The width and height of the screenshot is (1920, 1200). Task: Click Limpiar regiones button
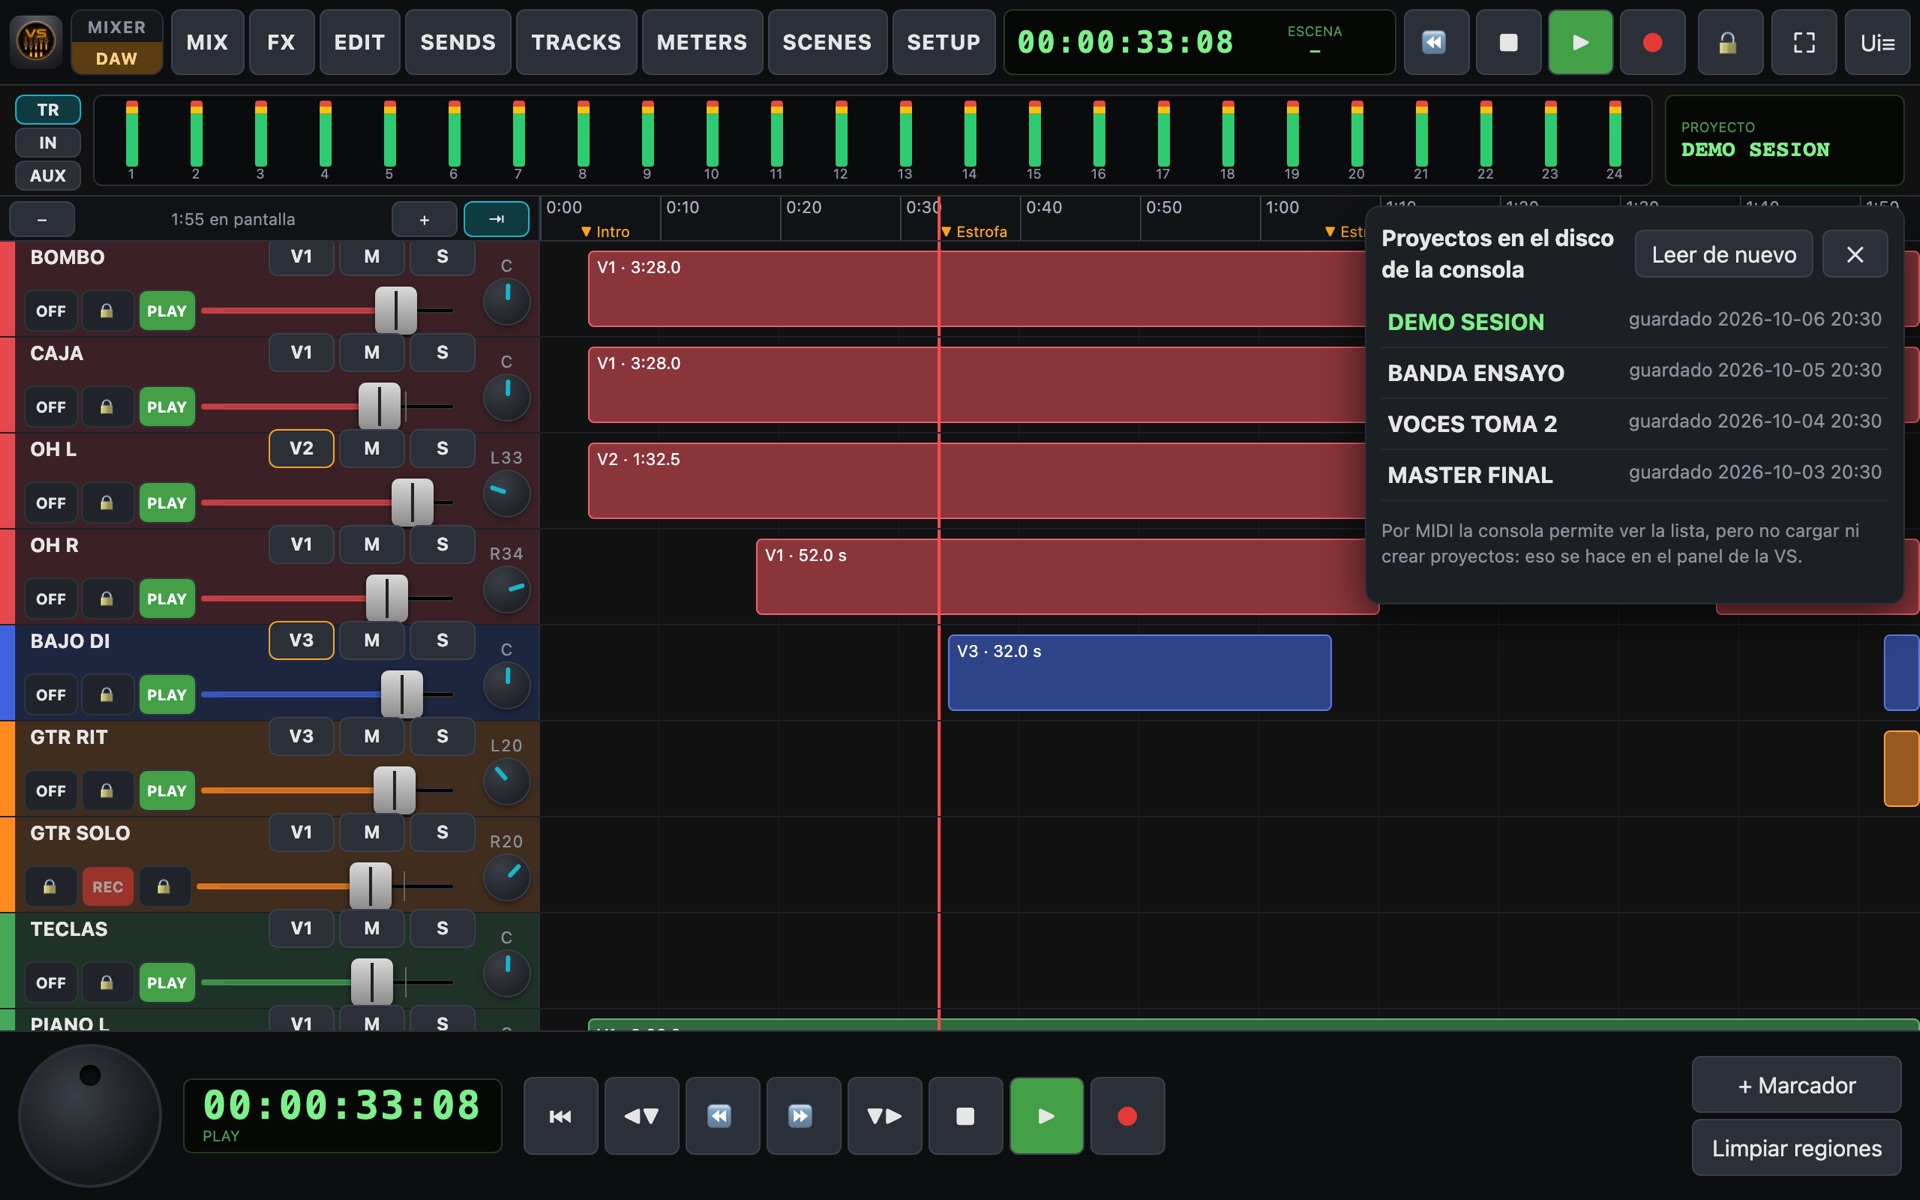(1796, 1148)
